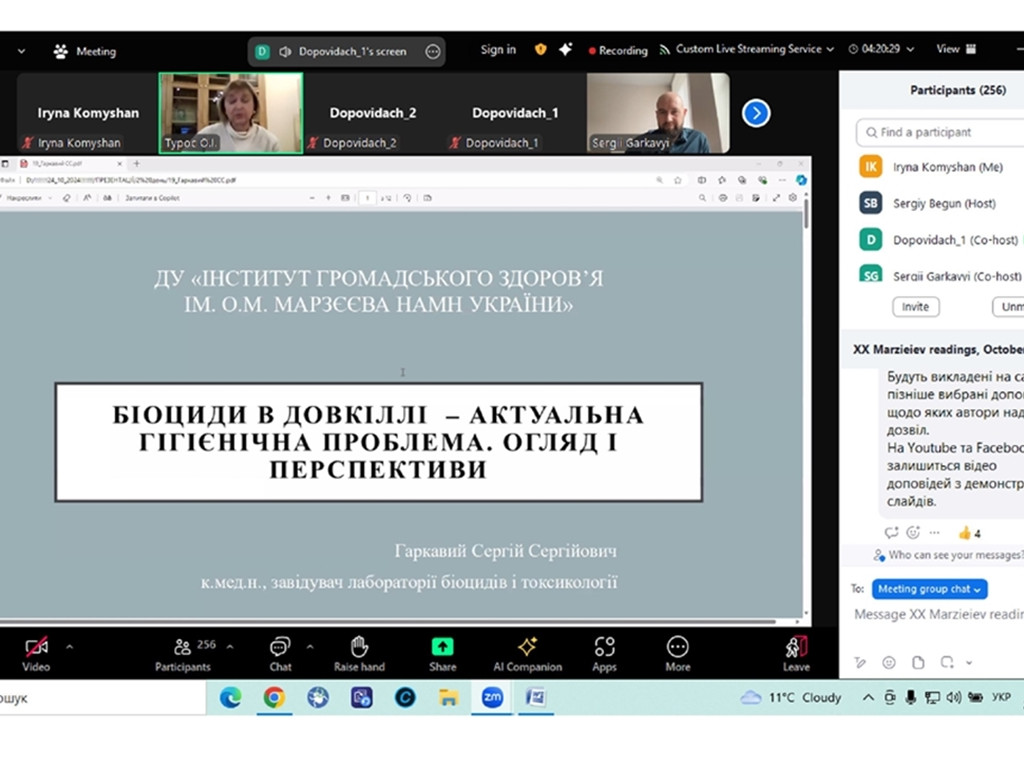This screenshot has height=768, width=1024.
Task: Open Google Chrome from taskbar
Action: tap(274, 697)
